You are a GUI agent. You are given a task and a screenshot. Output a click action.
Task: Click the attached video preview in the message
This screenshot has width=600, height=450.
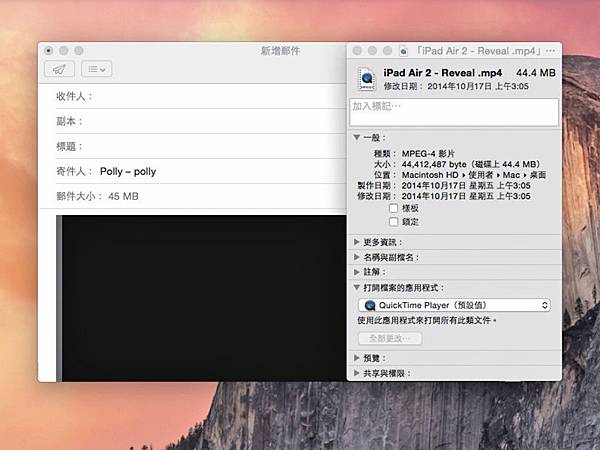click(x=201, y=298)
